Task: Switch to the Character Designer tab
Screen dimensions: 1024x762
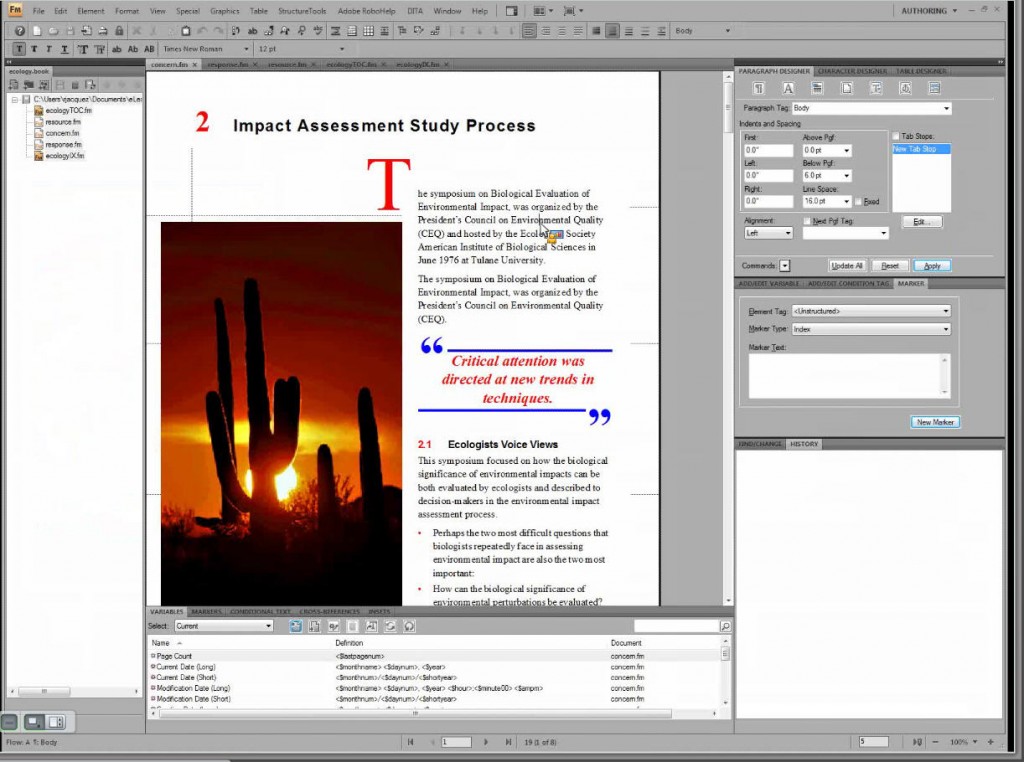Action: click(852, 71)
